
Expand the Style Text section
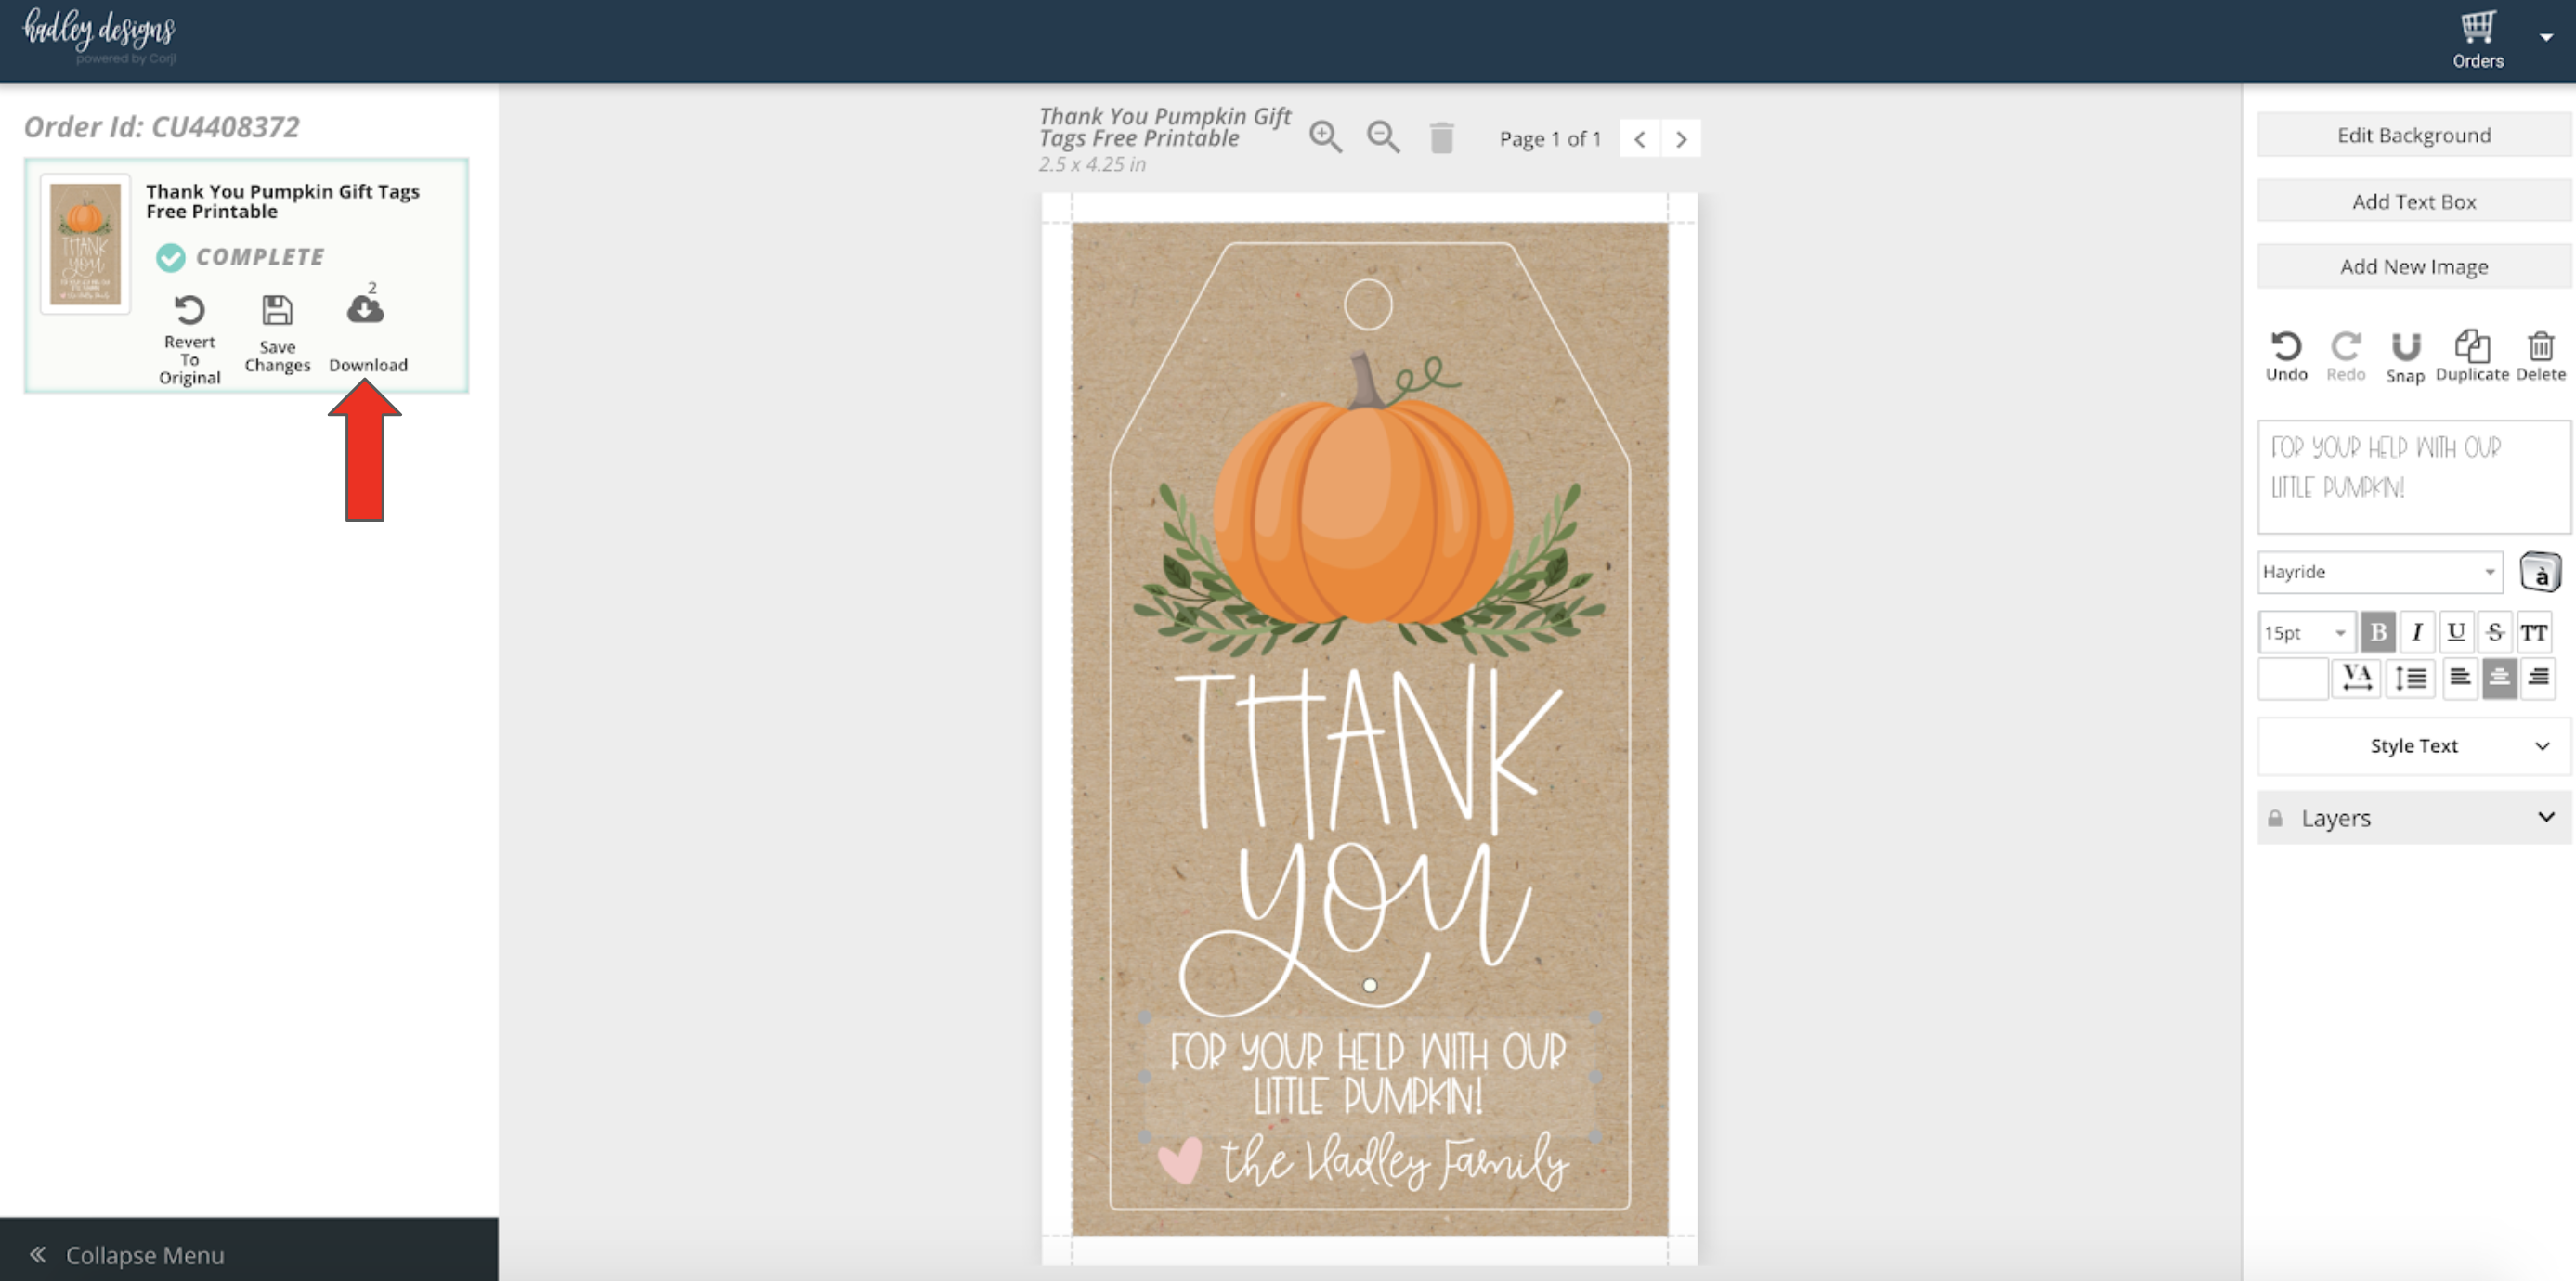click(2413, 746)
